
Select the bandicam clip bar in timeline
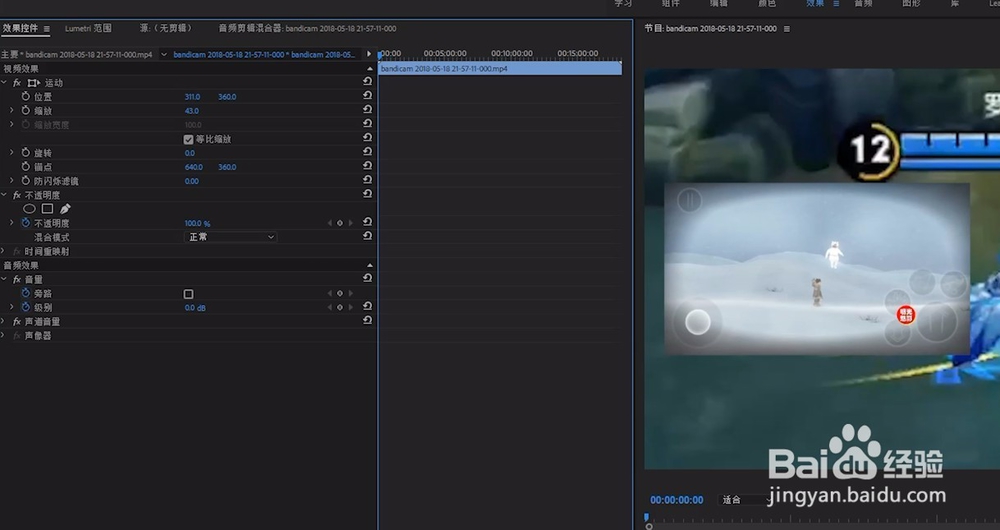(500, 68)
